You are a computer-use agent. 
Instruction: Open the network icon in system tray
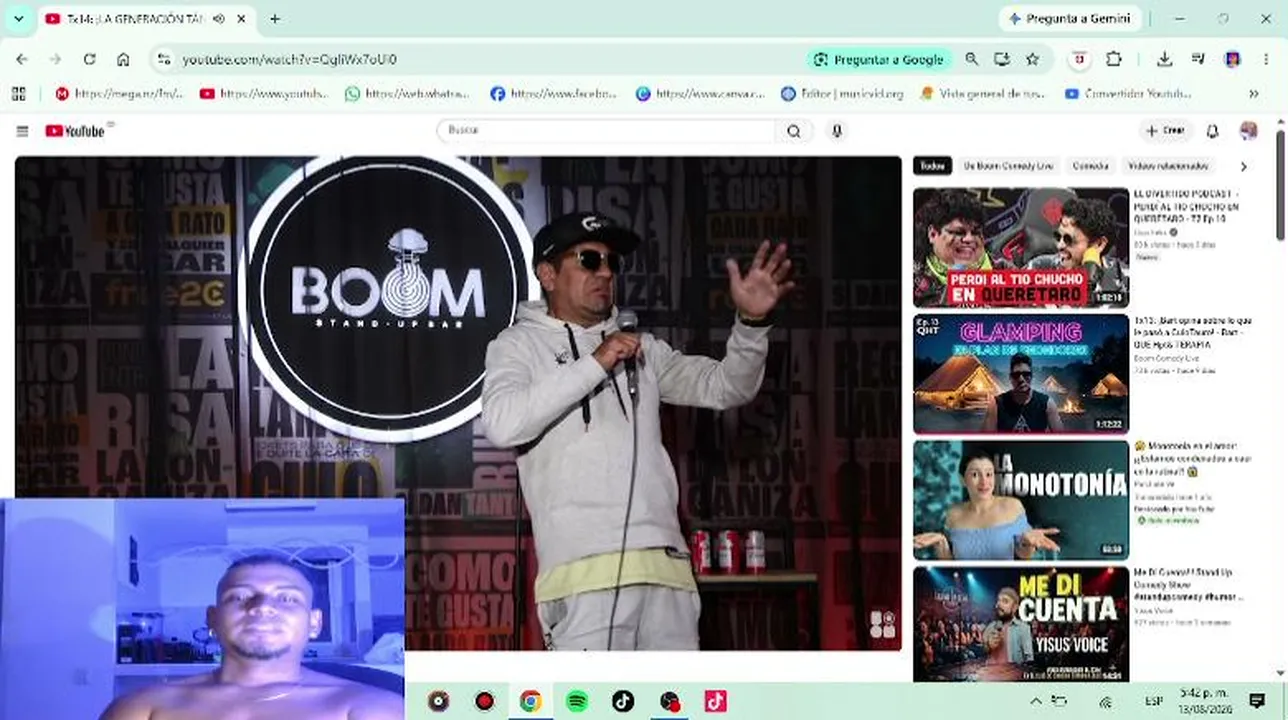pyautogui.click(x=1106, y=701)
